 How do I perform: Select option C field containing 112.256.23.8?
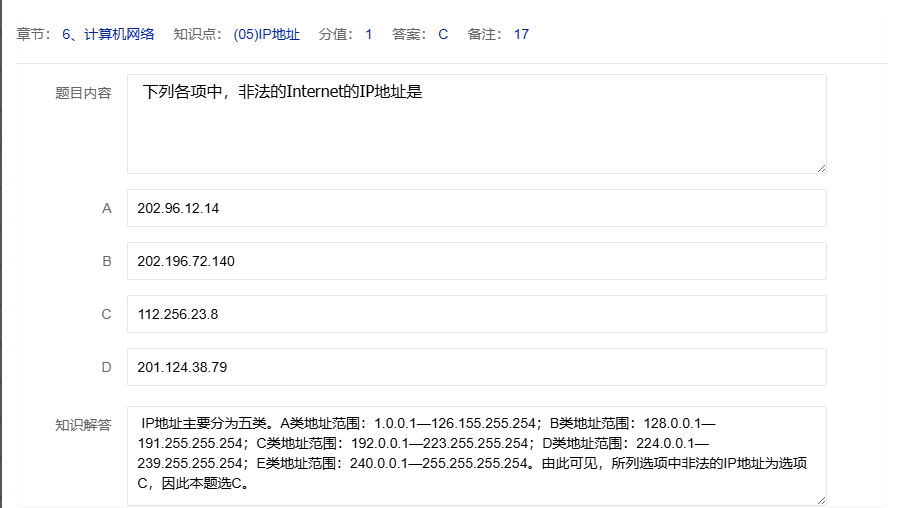click(476, 314)
